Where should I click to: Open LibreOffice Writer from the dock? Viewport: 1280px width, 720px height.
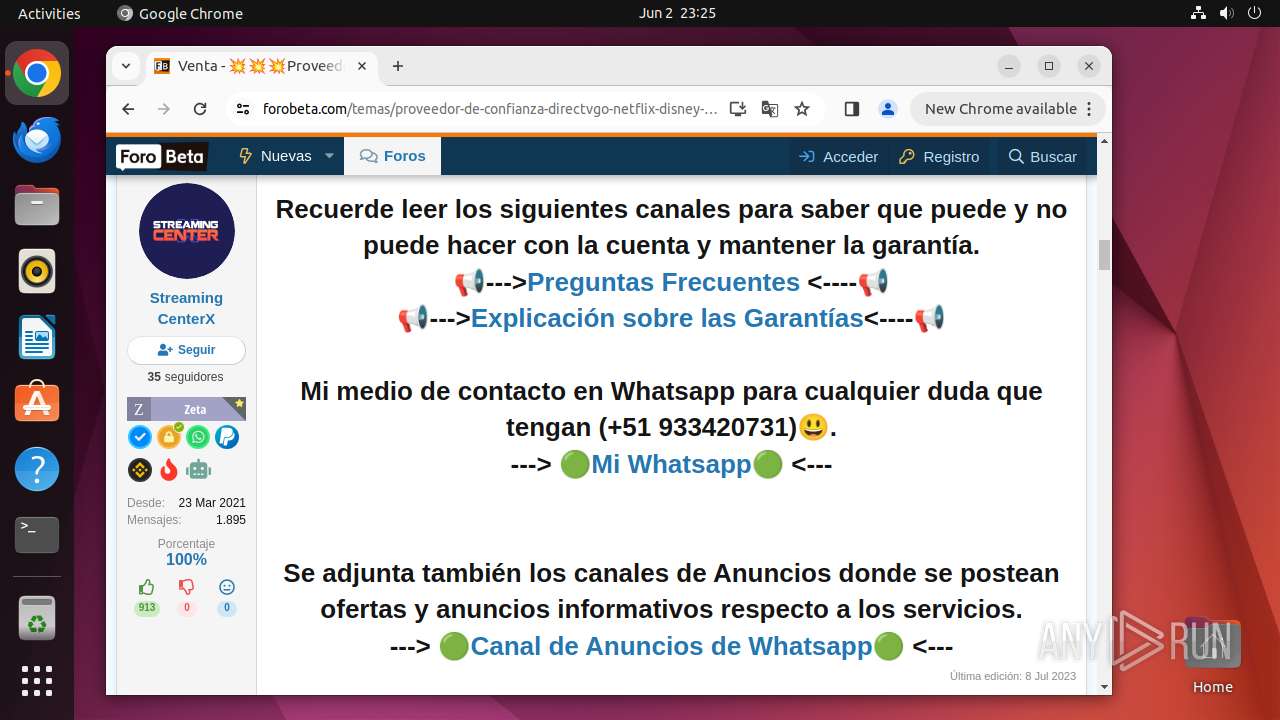tap(37, 337)
